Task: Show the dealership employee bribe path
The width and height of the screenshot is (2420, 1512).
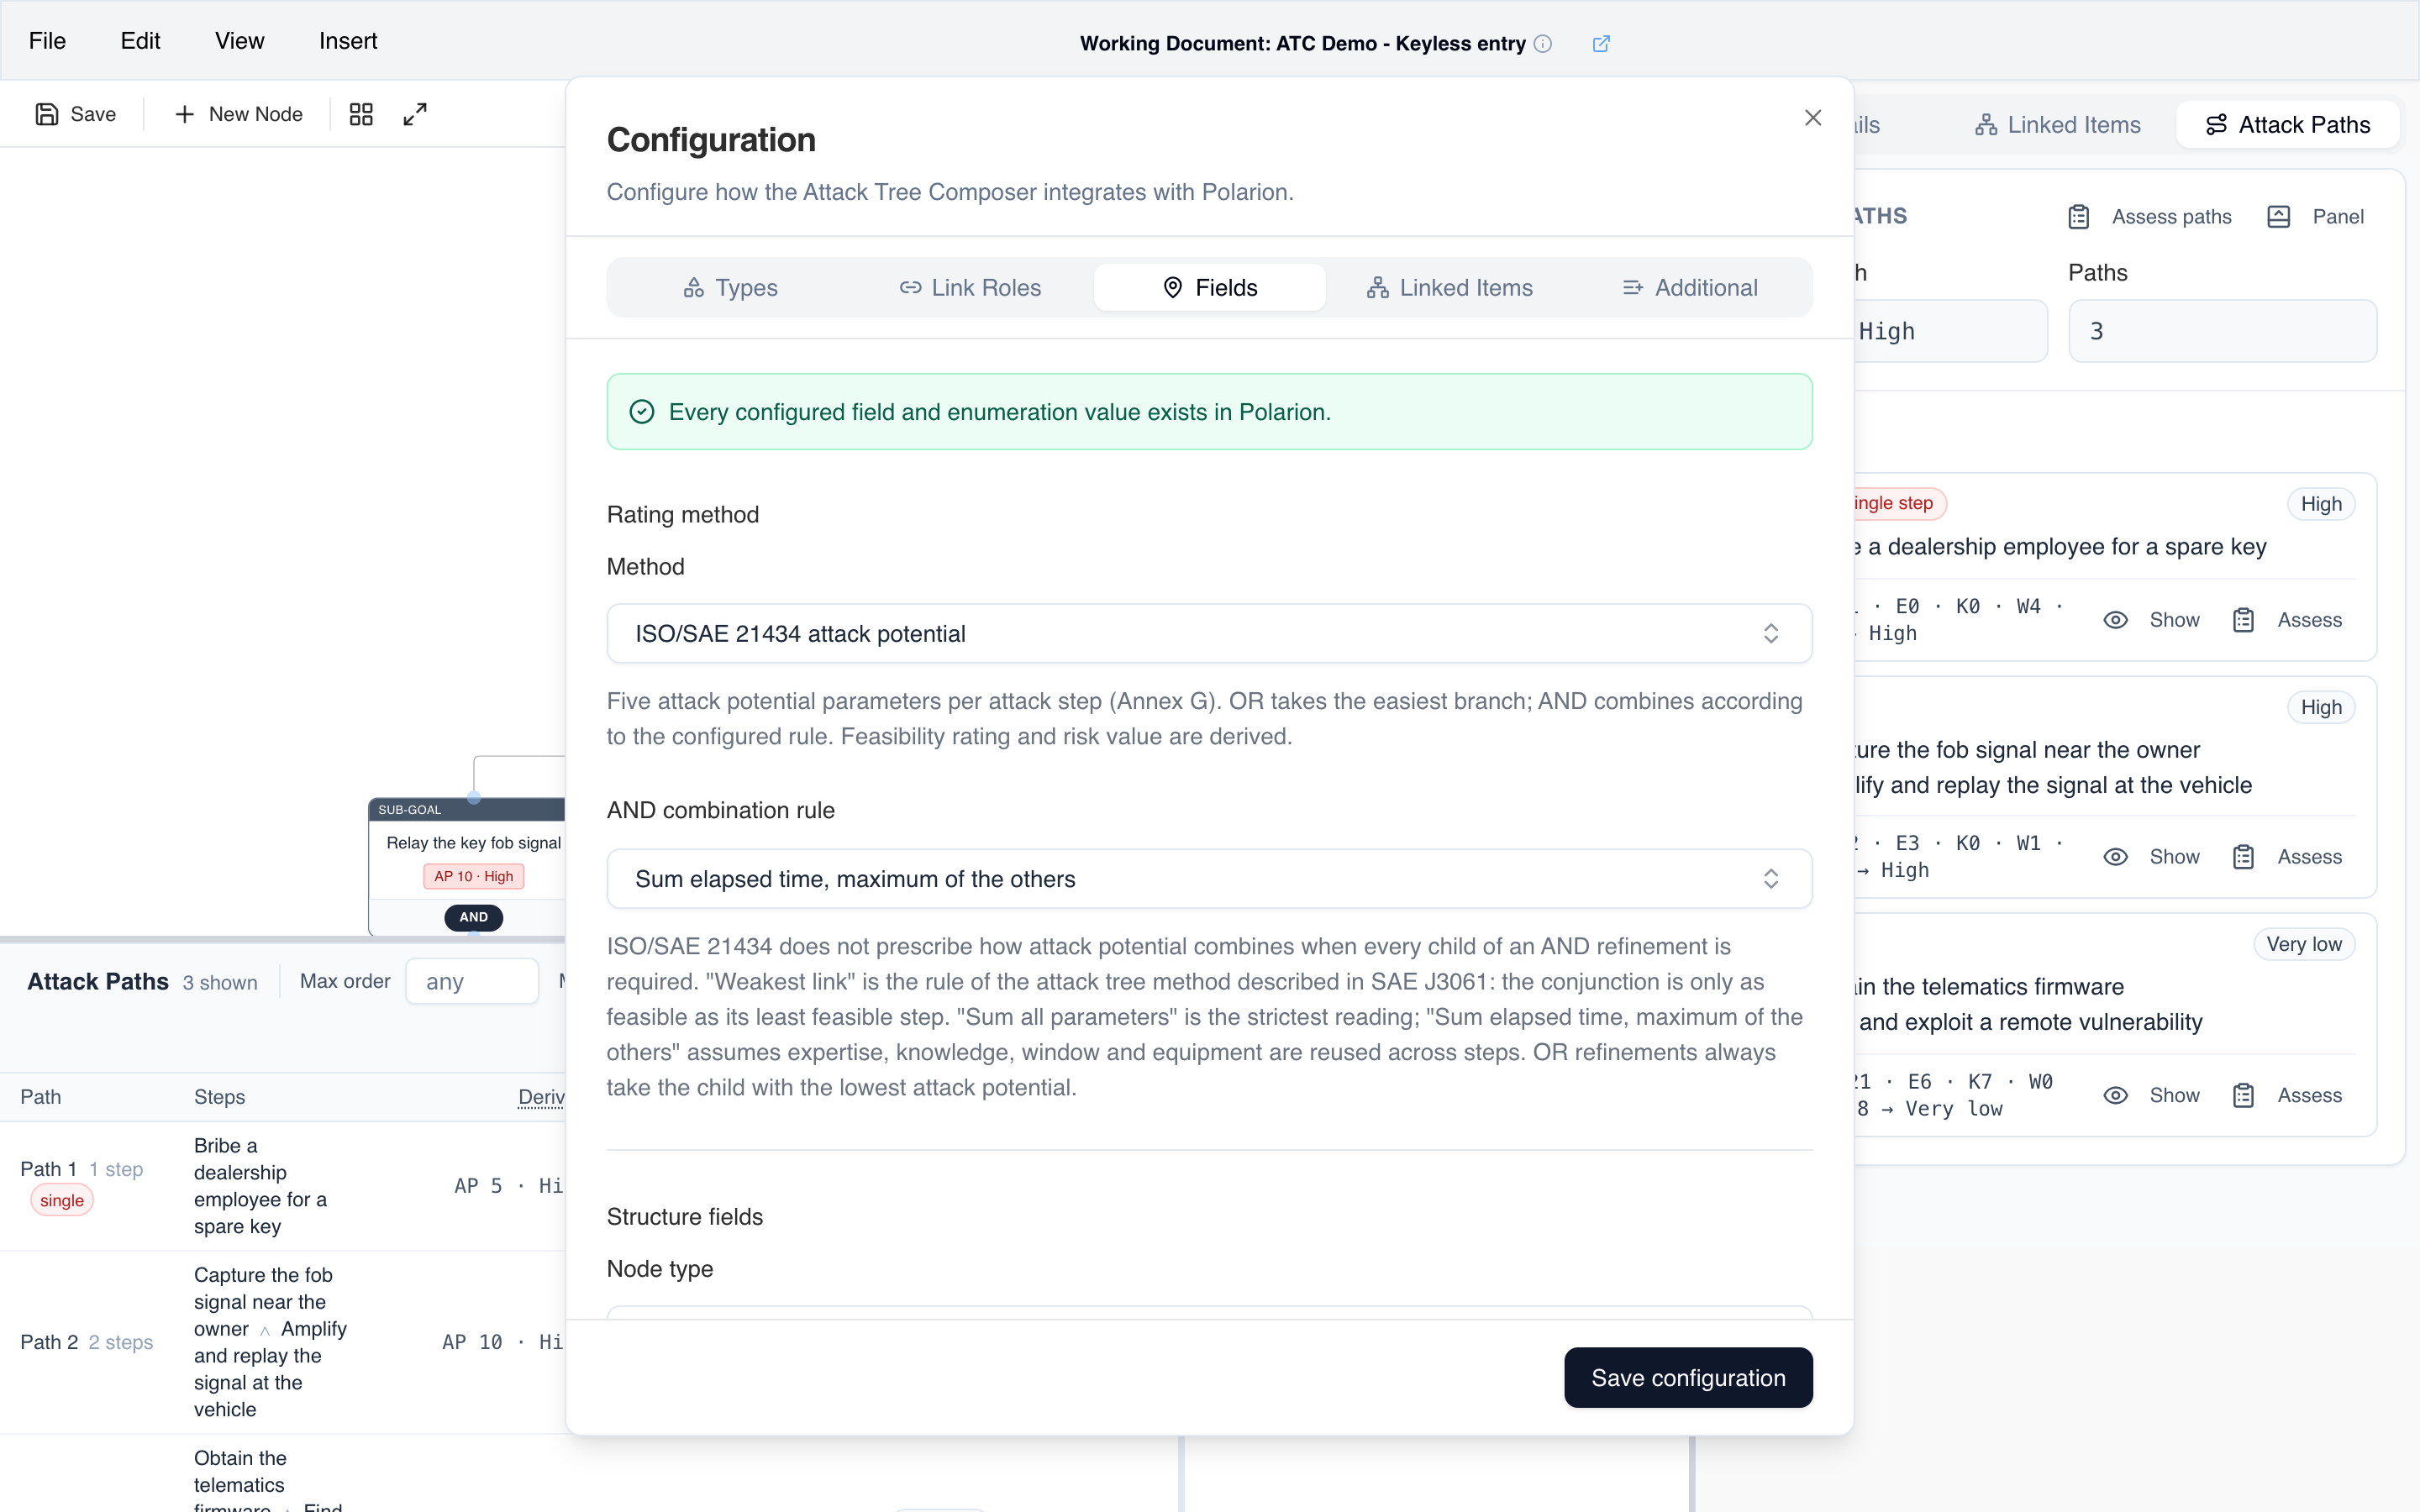Action: (2151, 620)
